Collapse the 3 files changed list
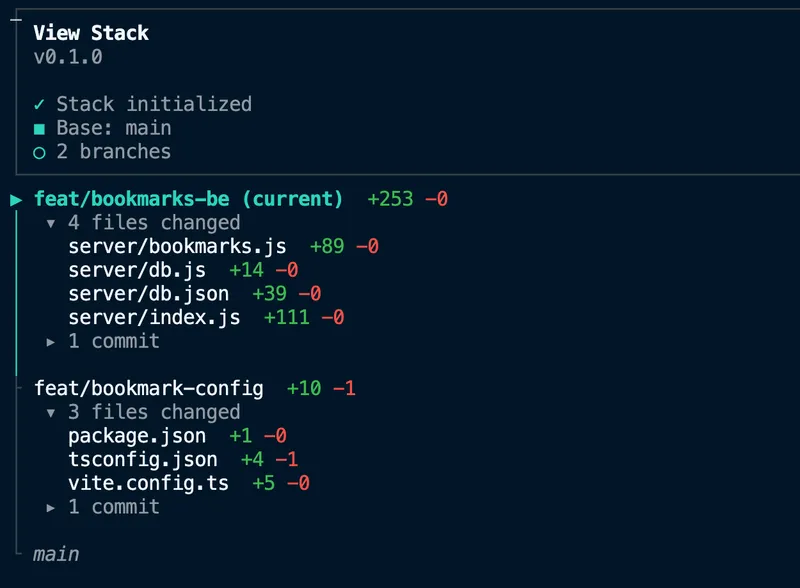 point(51,412)
